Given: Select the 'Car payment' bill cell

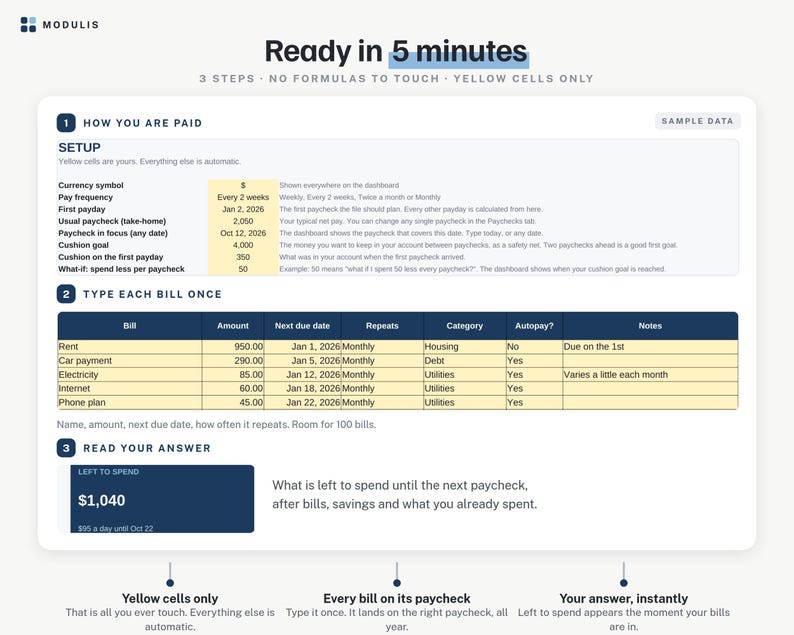Looking at the screenshot, I should pyautogui.click(x=130, y=361).
